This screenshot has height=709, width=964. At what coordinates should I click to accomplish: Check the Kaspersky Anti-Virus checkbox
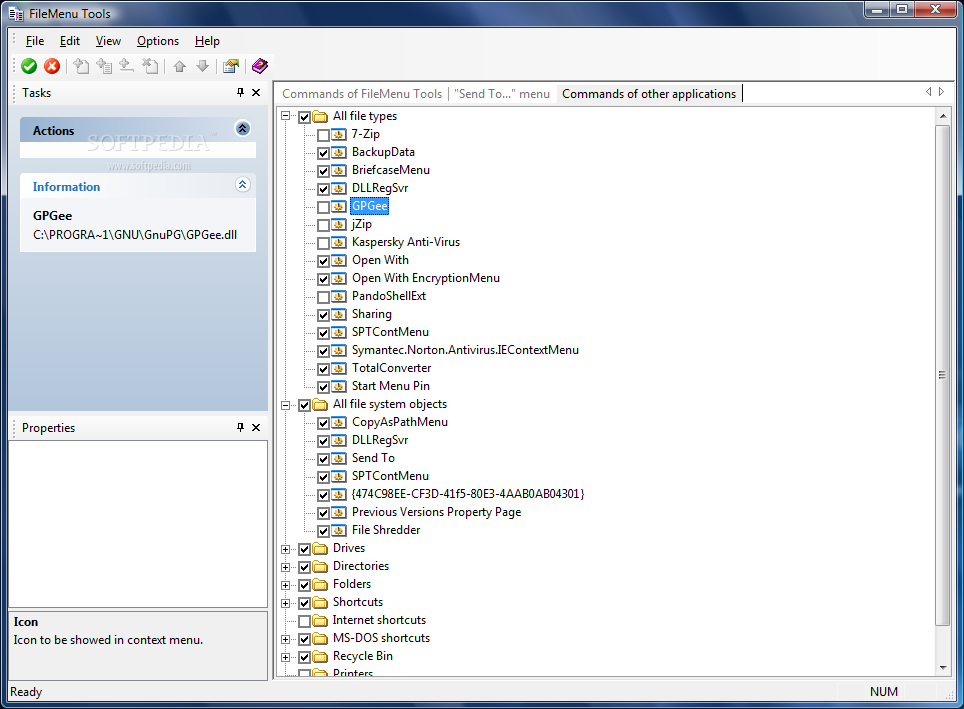tap(323, 243)
